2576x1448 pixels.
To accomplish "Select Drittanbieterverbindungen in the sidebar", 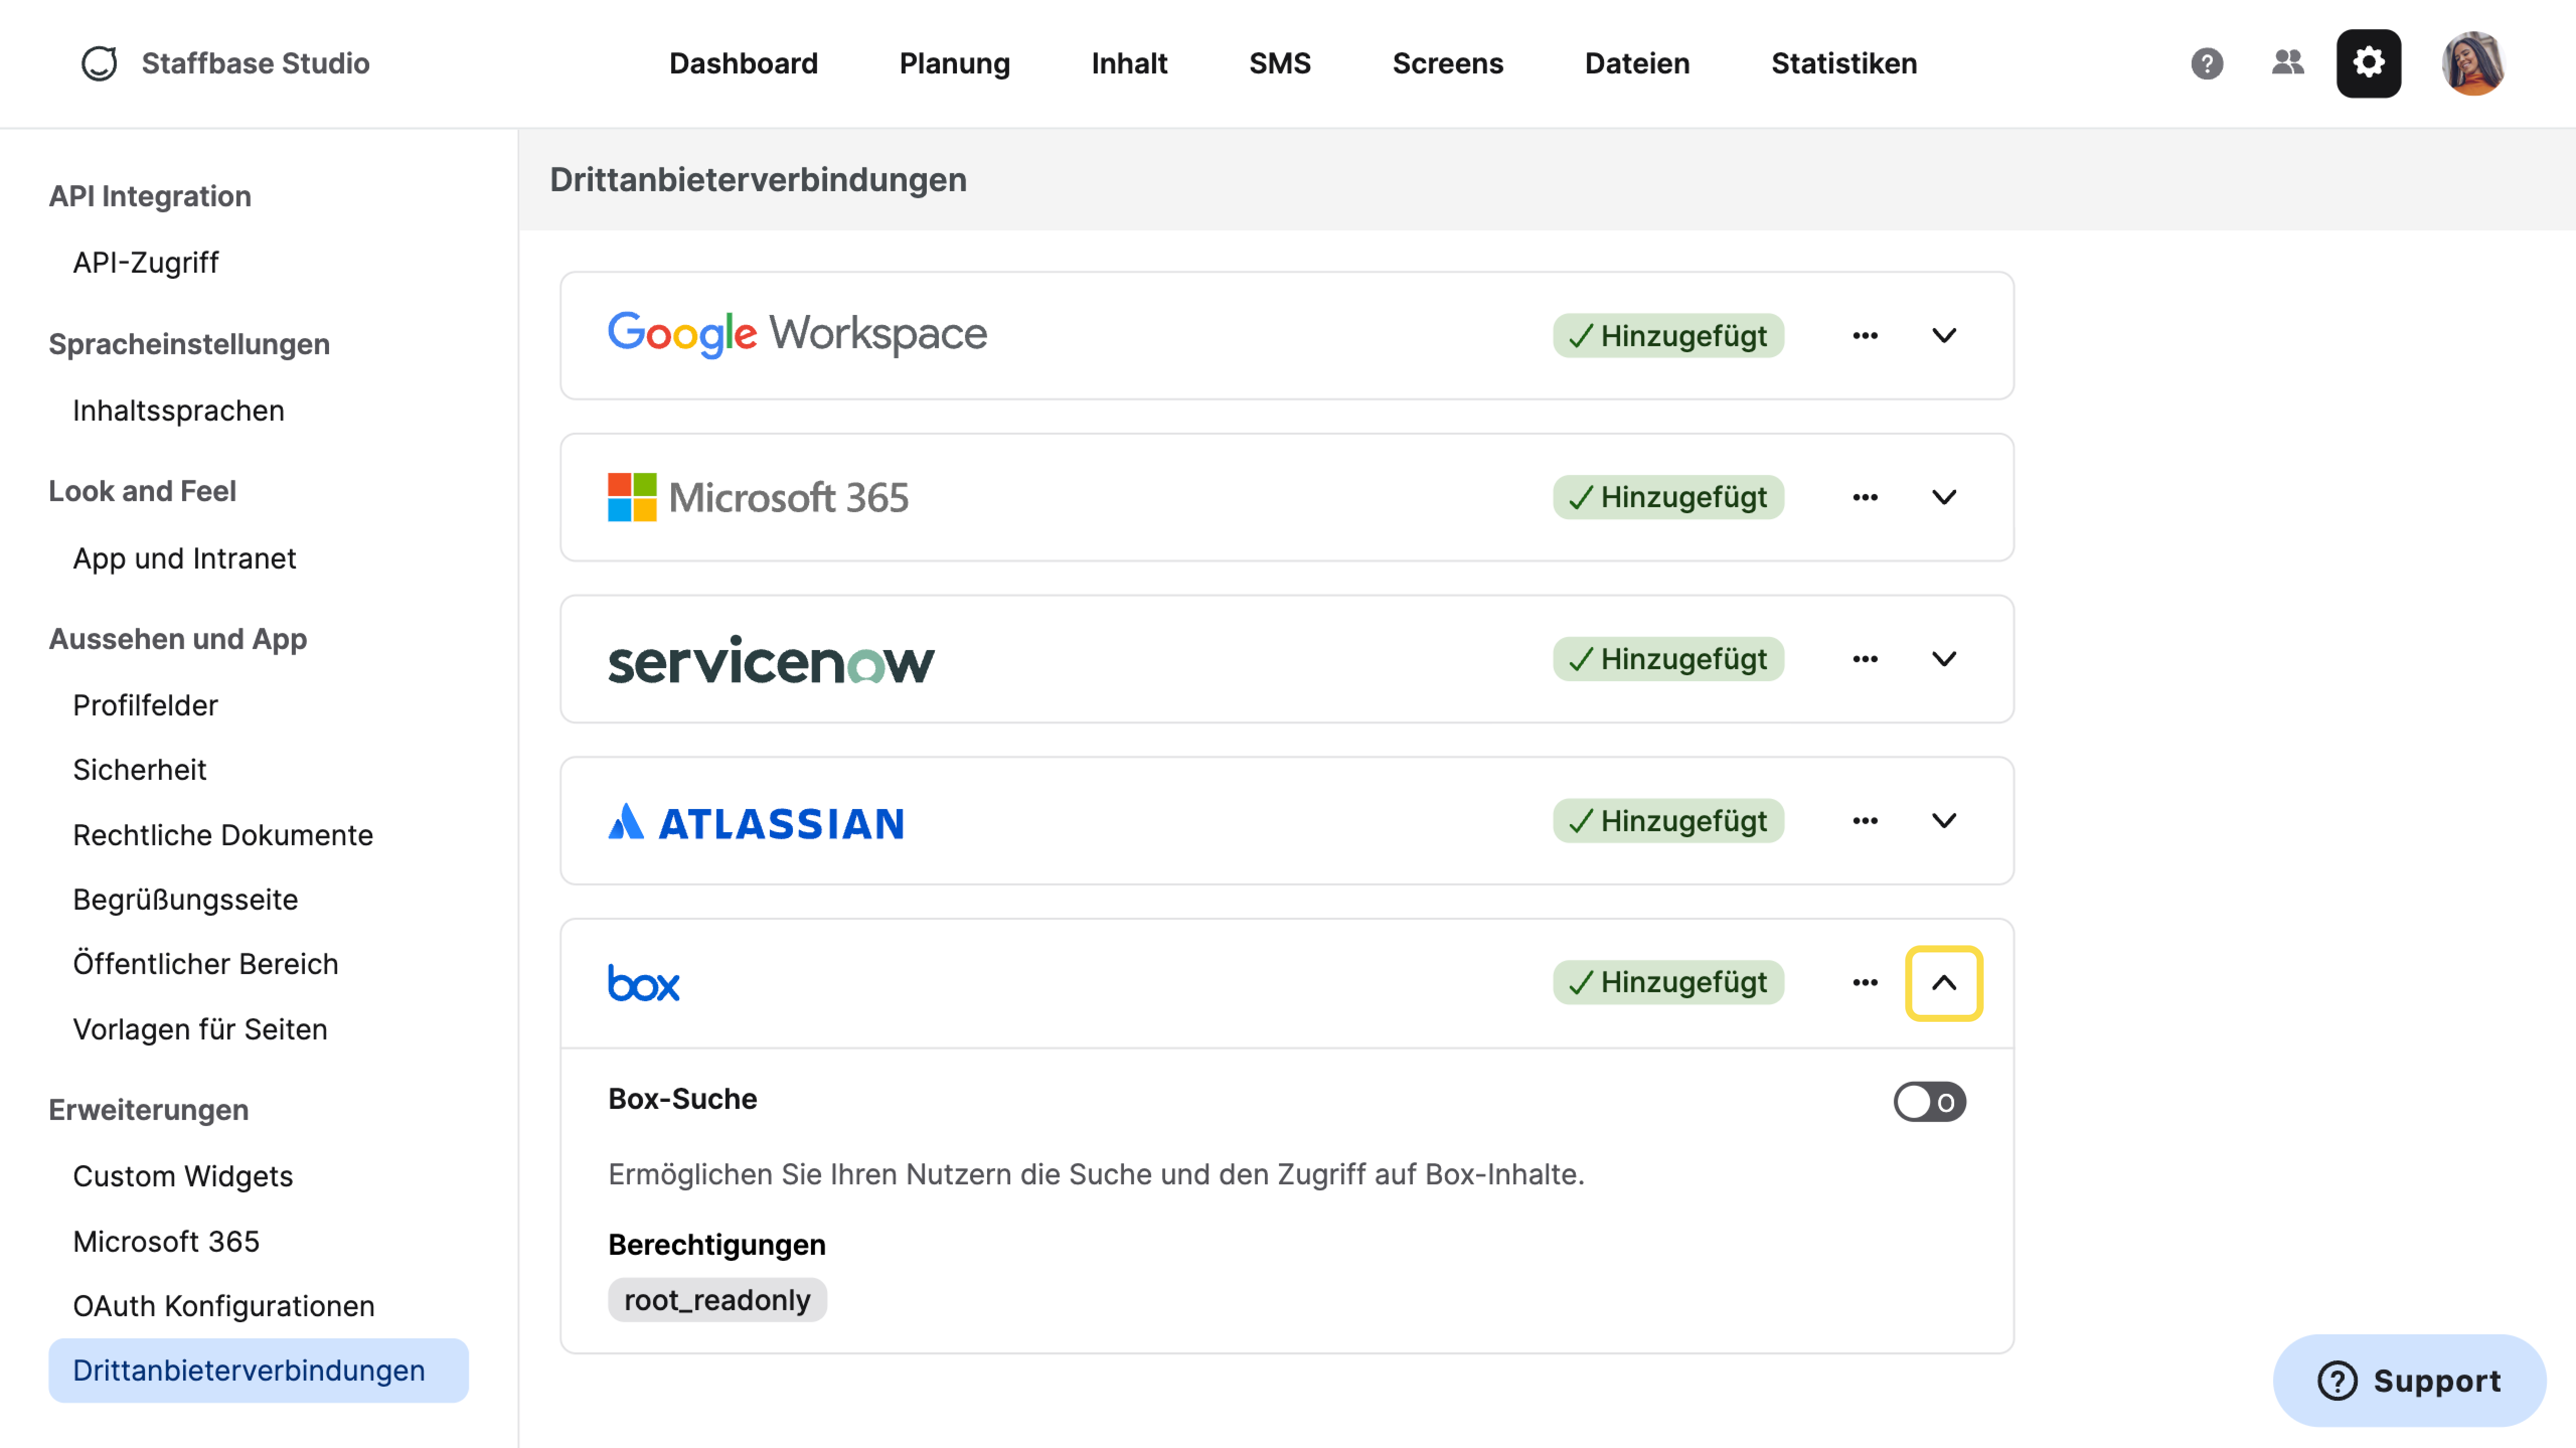I will (258, 1370).
